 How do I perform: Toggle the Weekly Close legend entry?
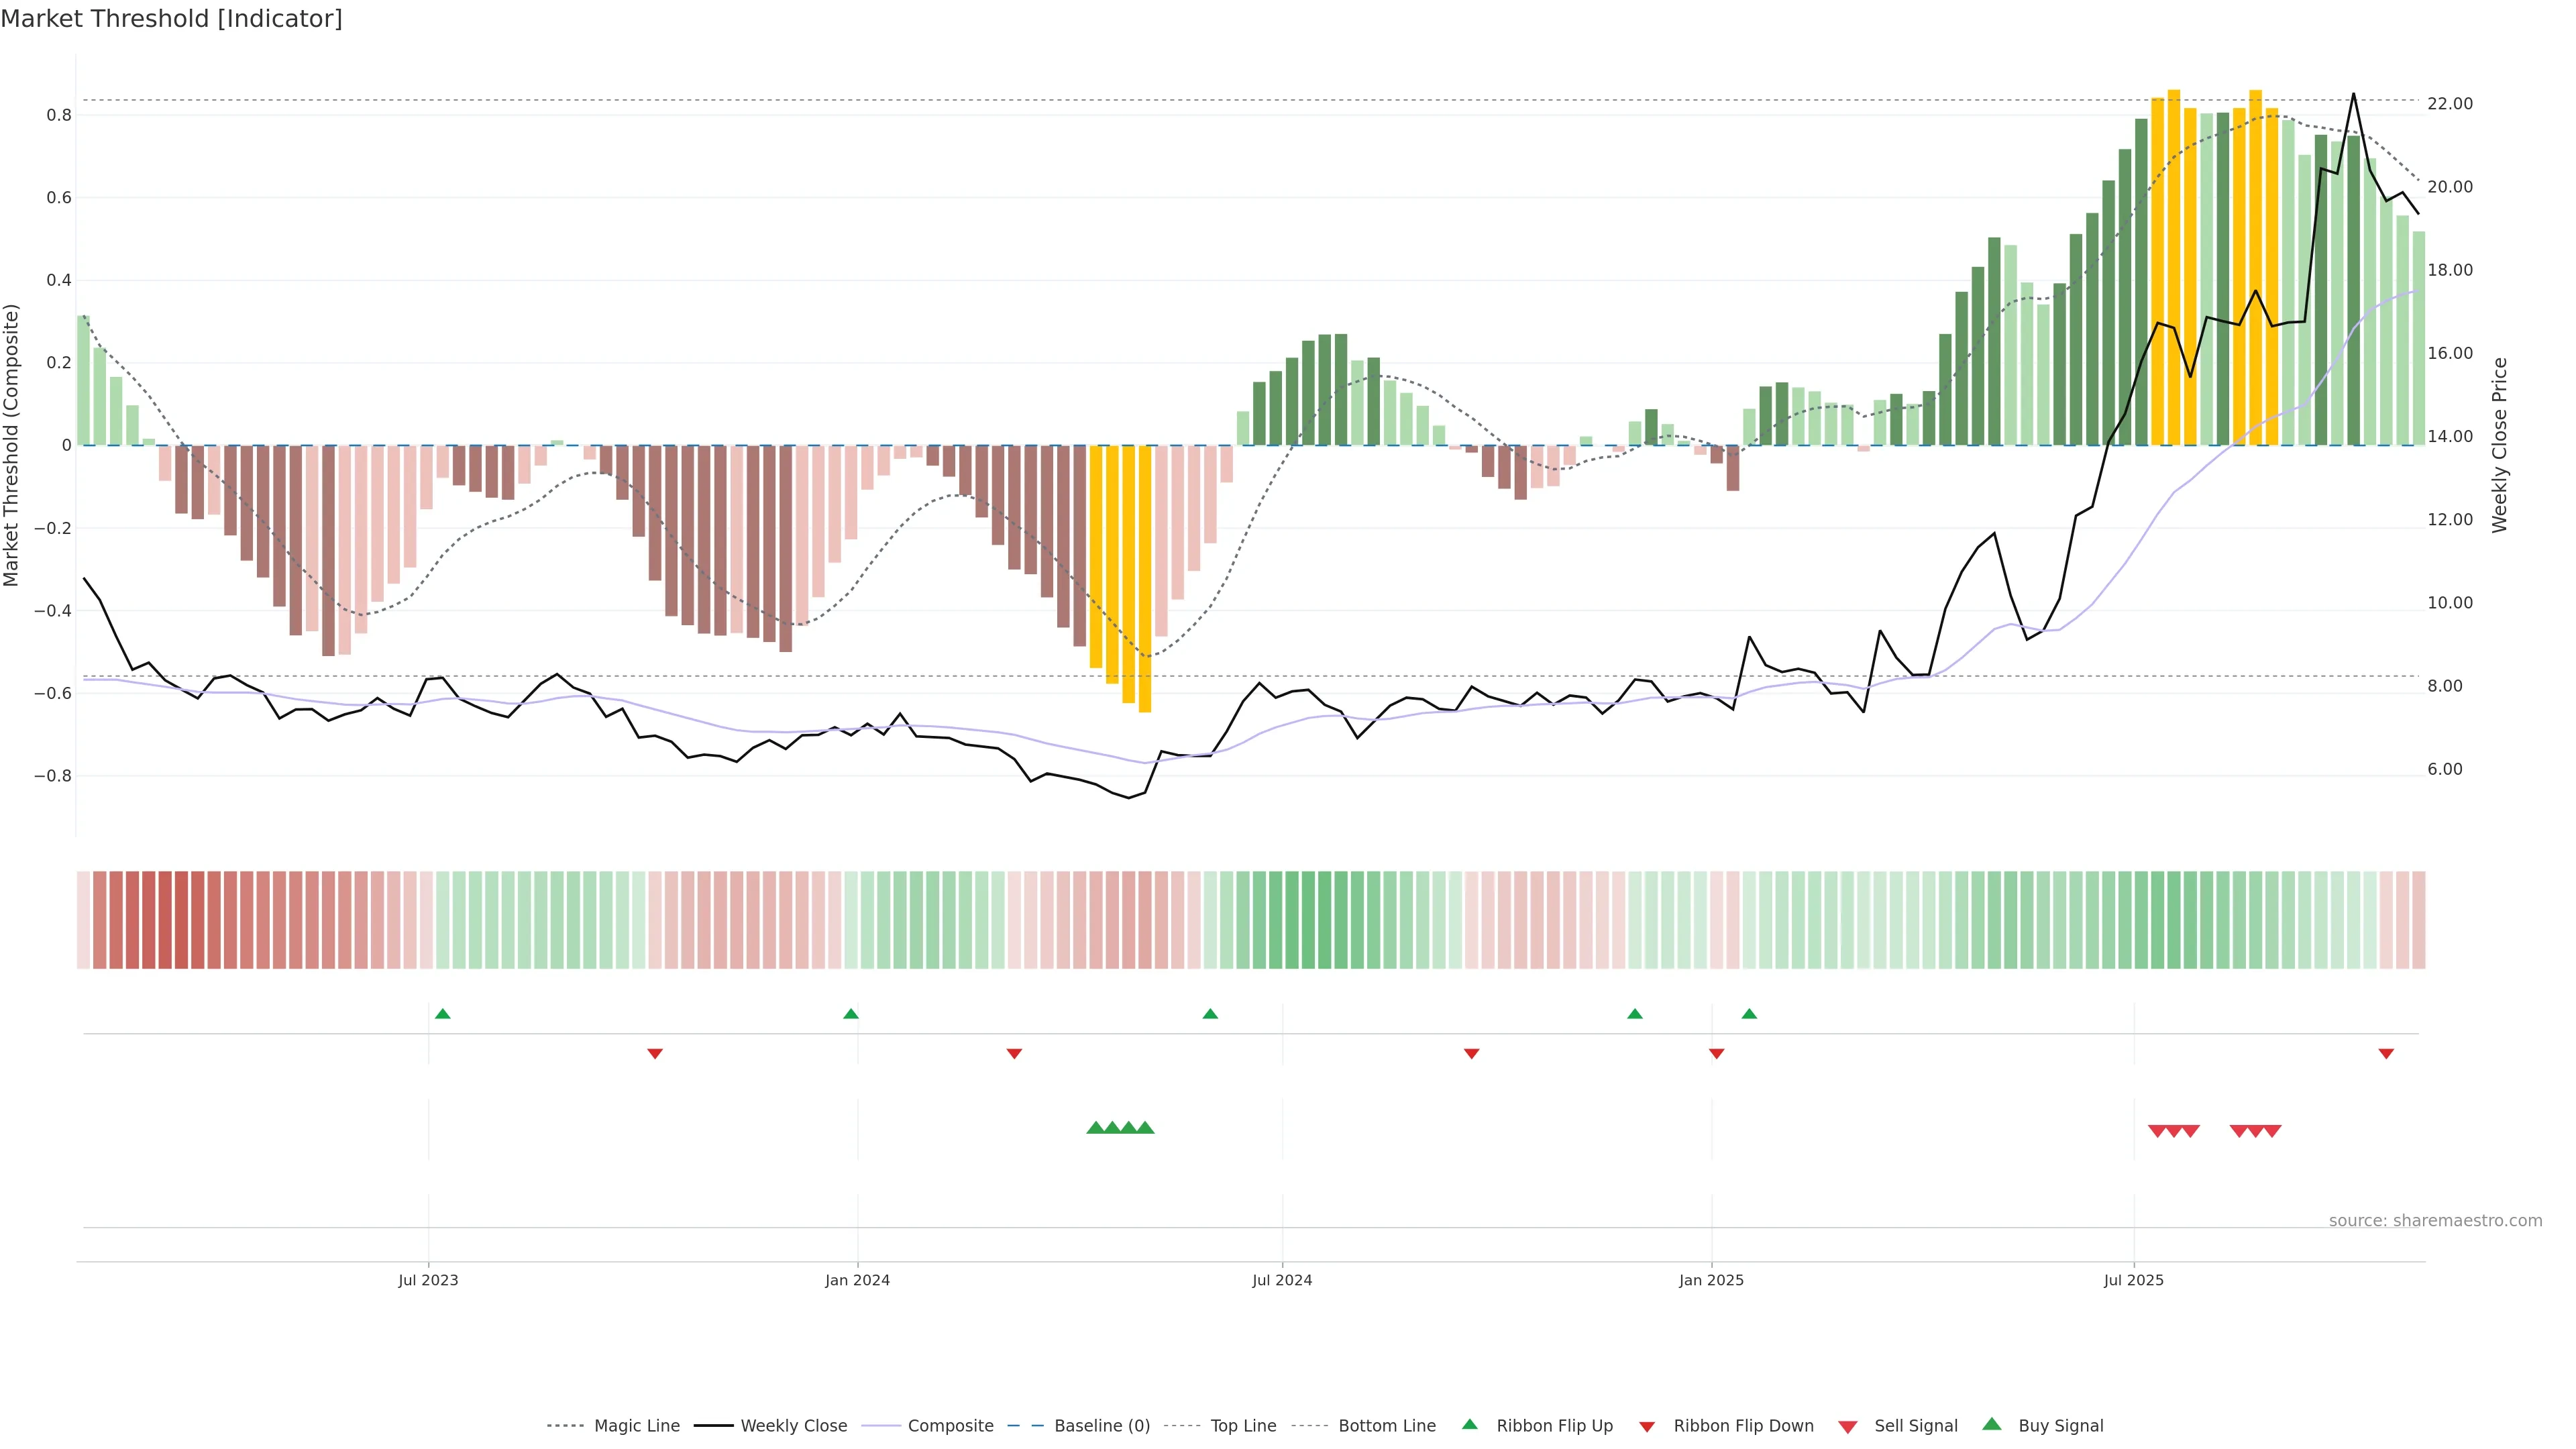pyautogui.click(x=793, y=1426)
